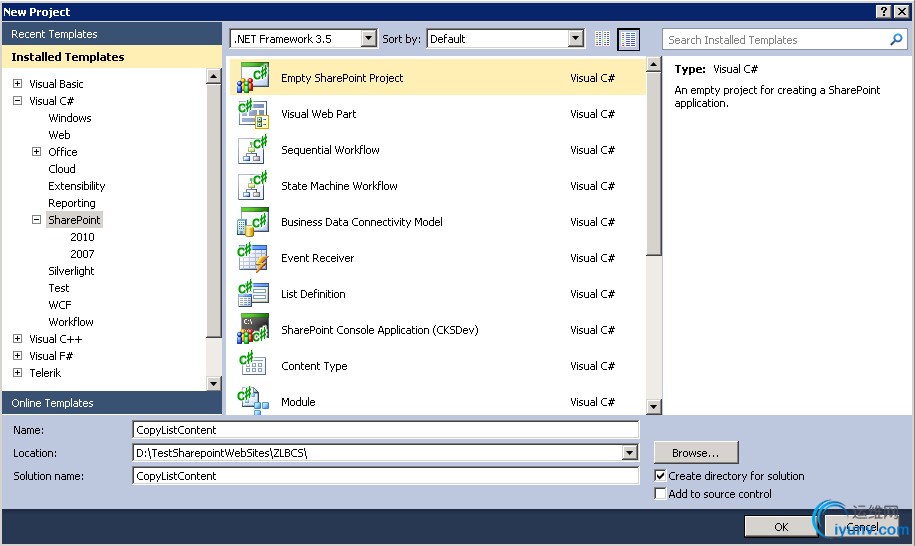The image size is (915, 546).
Task: Select the SharePoint Console Application icon
Action: (x=253, y=330)
